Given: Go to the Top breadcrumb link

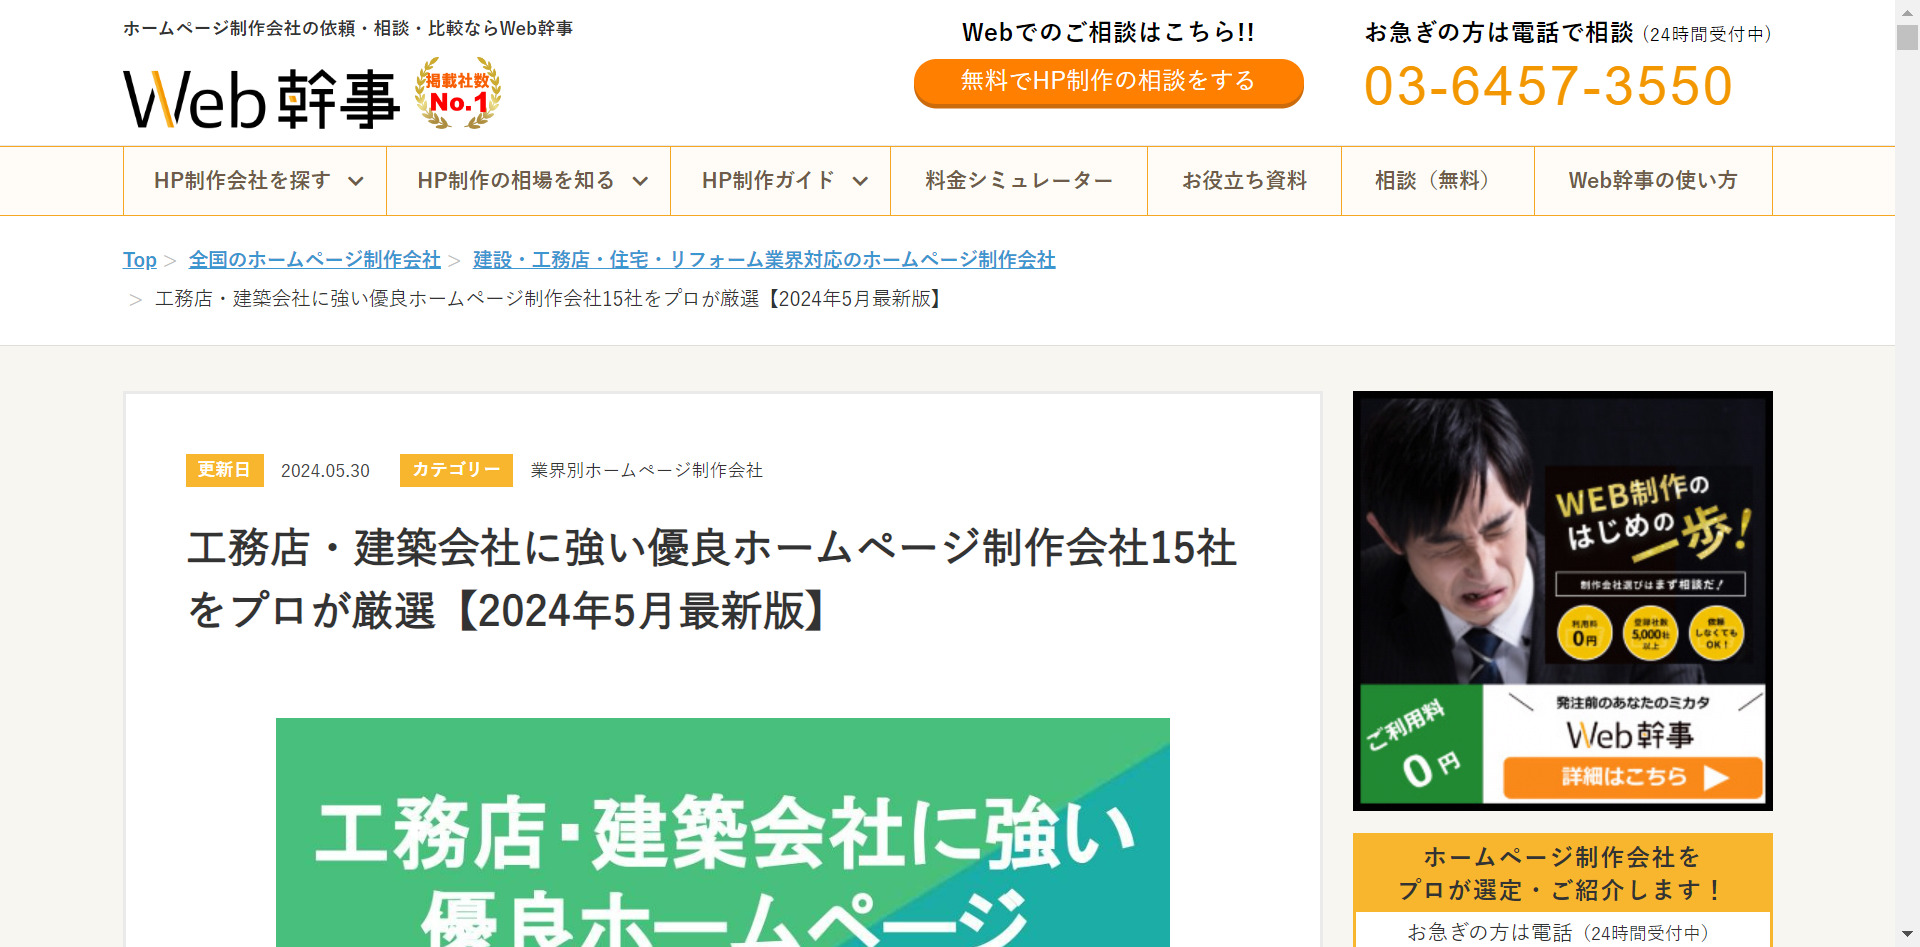Looking at the screenshot, I should click(x=140, y=260).
